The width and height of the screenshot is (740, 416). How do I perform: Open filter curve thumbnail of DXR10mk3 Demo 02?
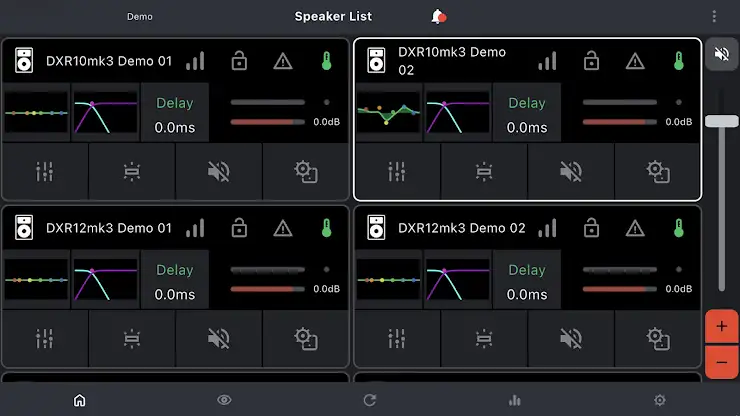pyautogui.click(x=457, y=113)
